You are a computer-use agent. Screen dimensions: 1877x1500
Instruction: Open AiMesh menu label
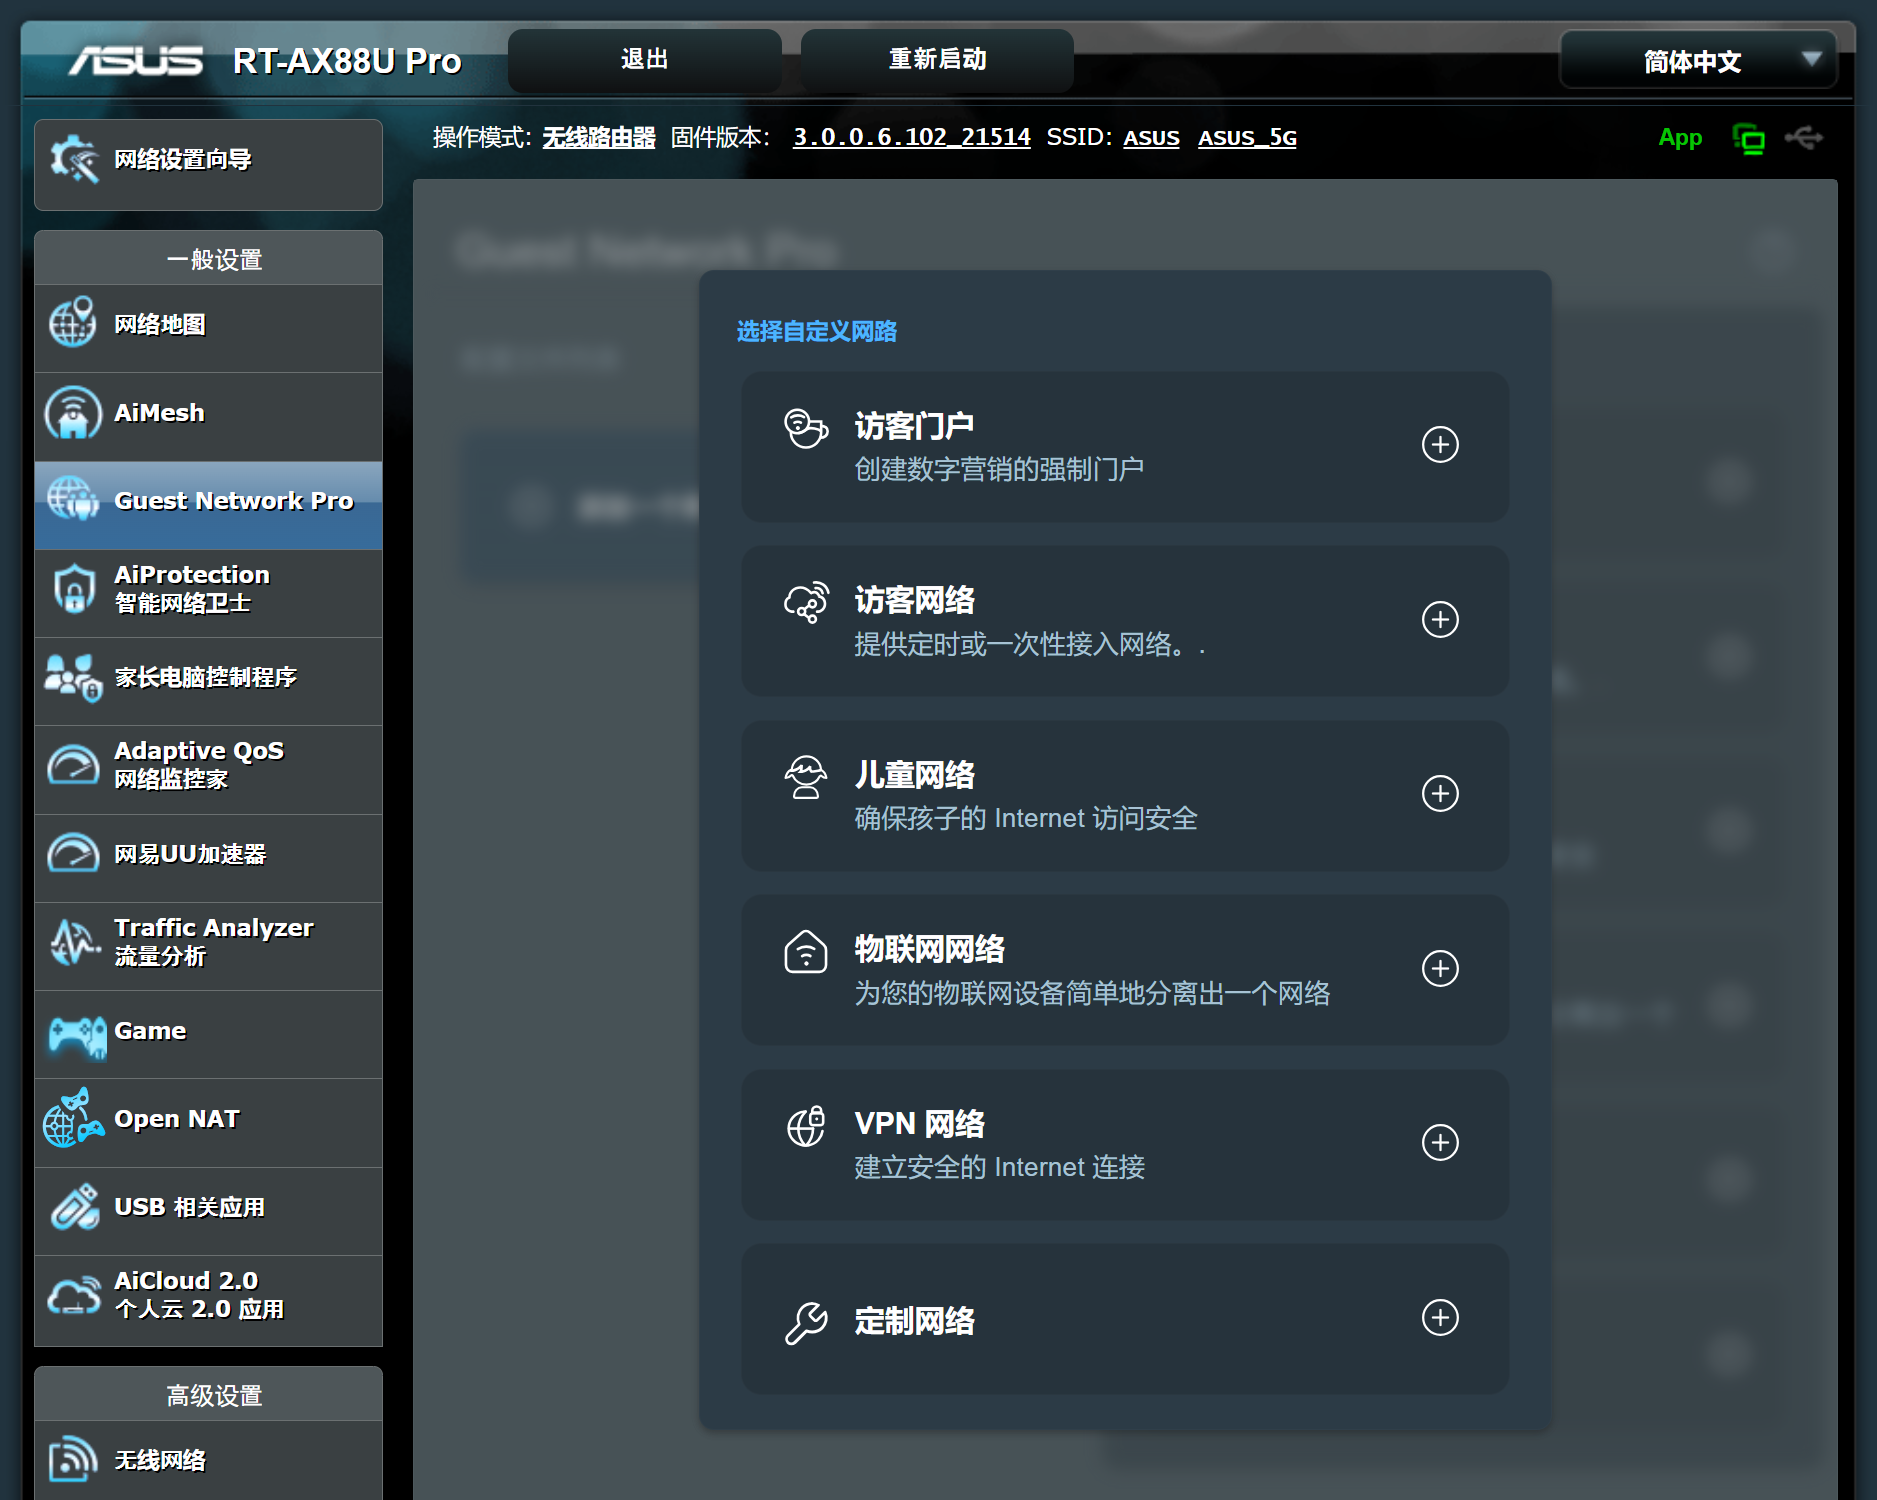(x=159, y=412)
